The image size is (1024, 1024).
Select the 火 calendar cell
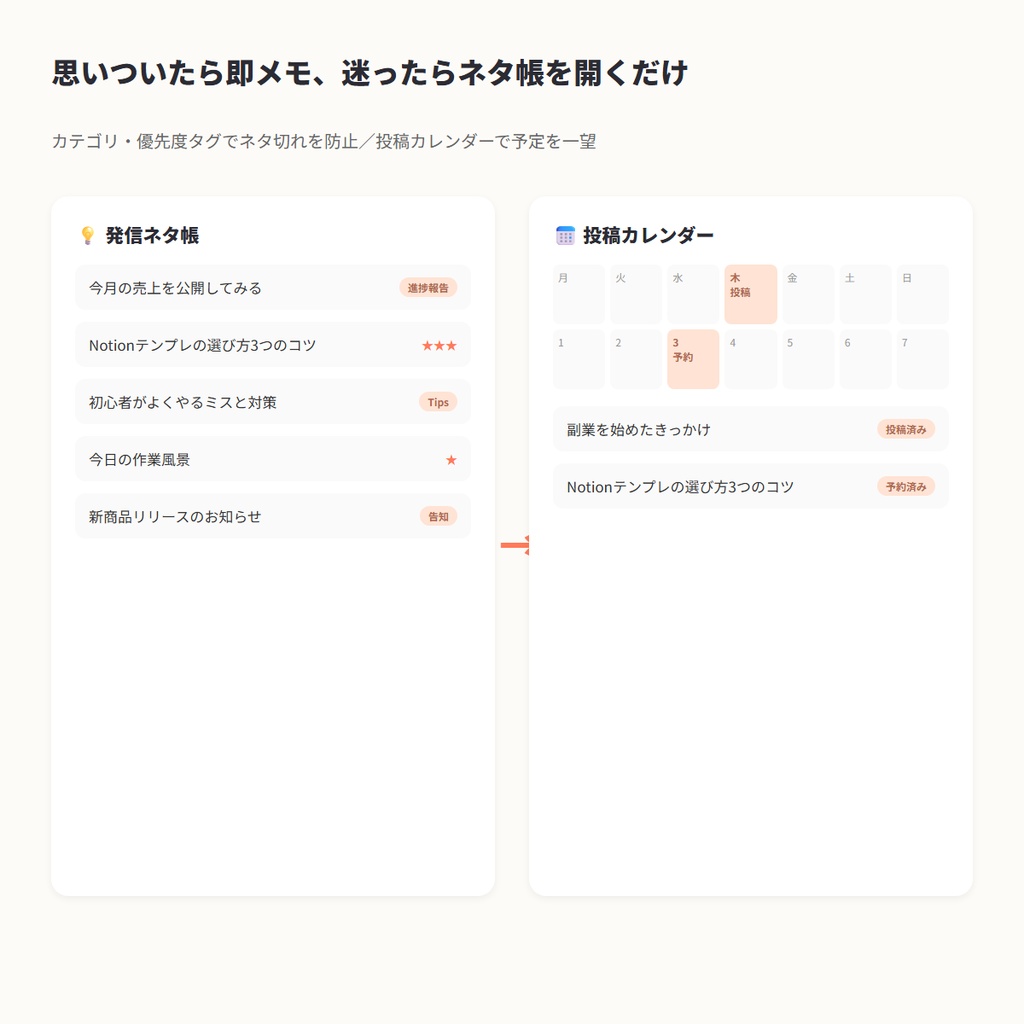coord(636,294)
